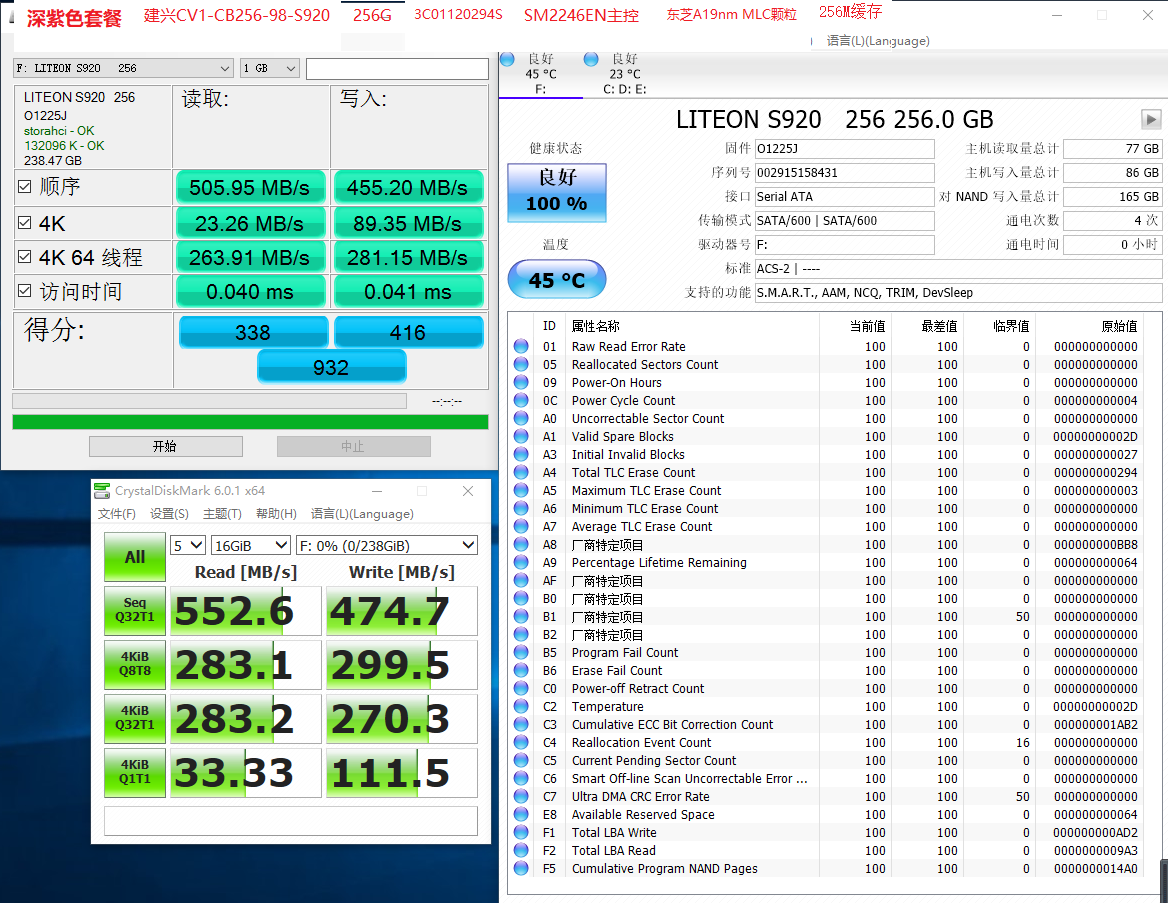Open the 文件(F) menu in CrystalDiskMark
1168x903 pixels.
[117, 514]
